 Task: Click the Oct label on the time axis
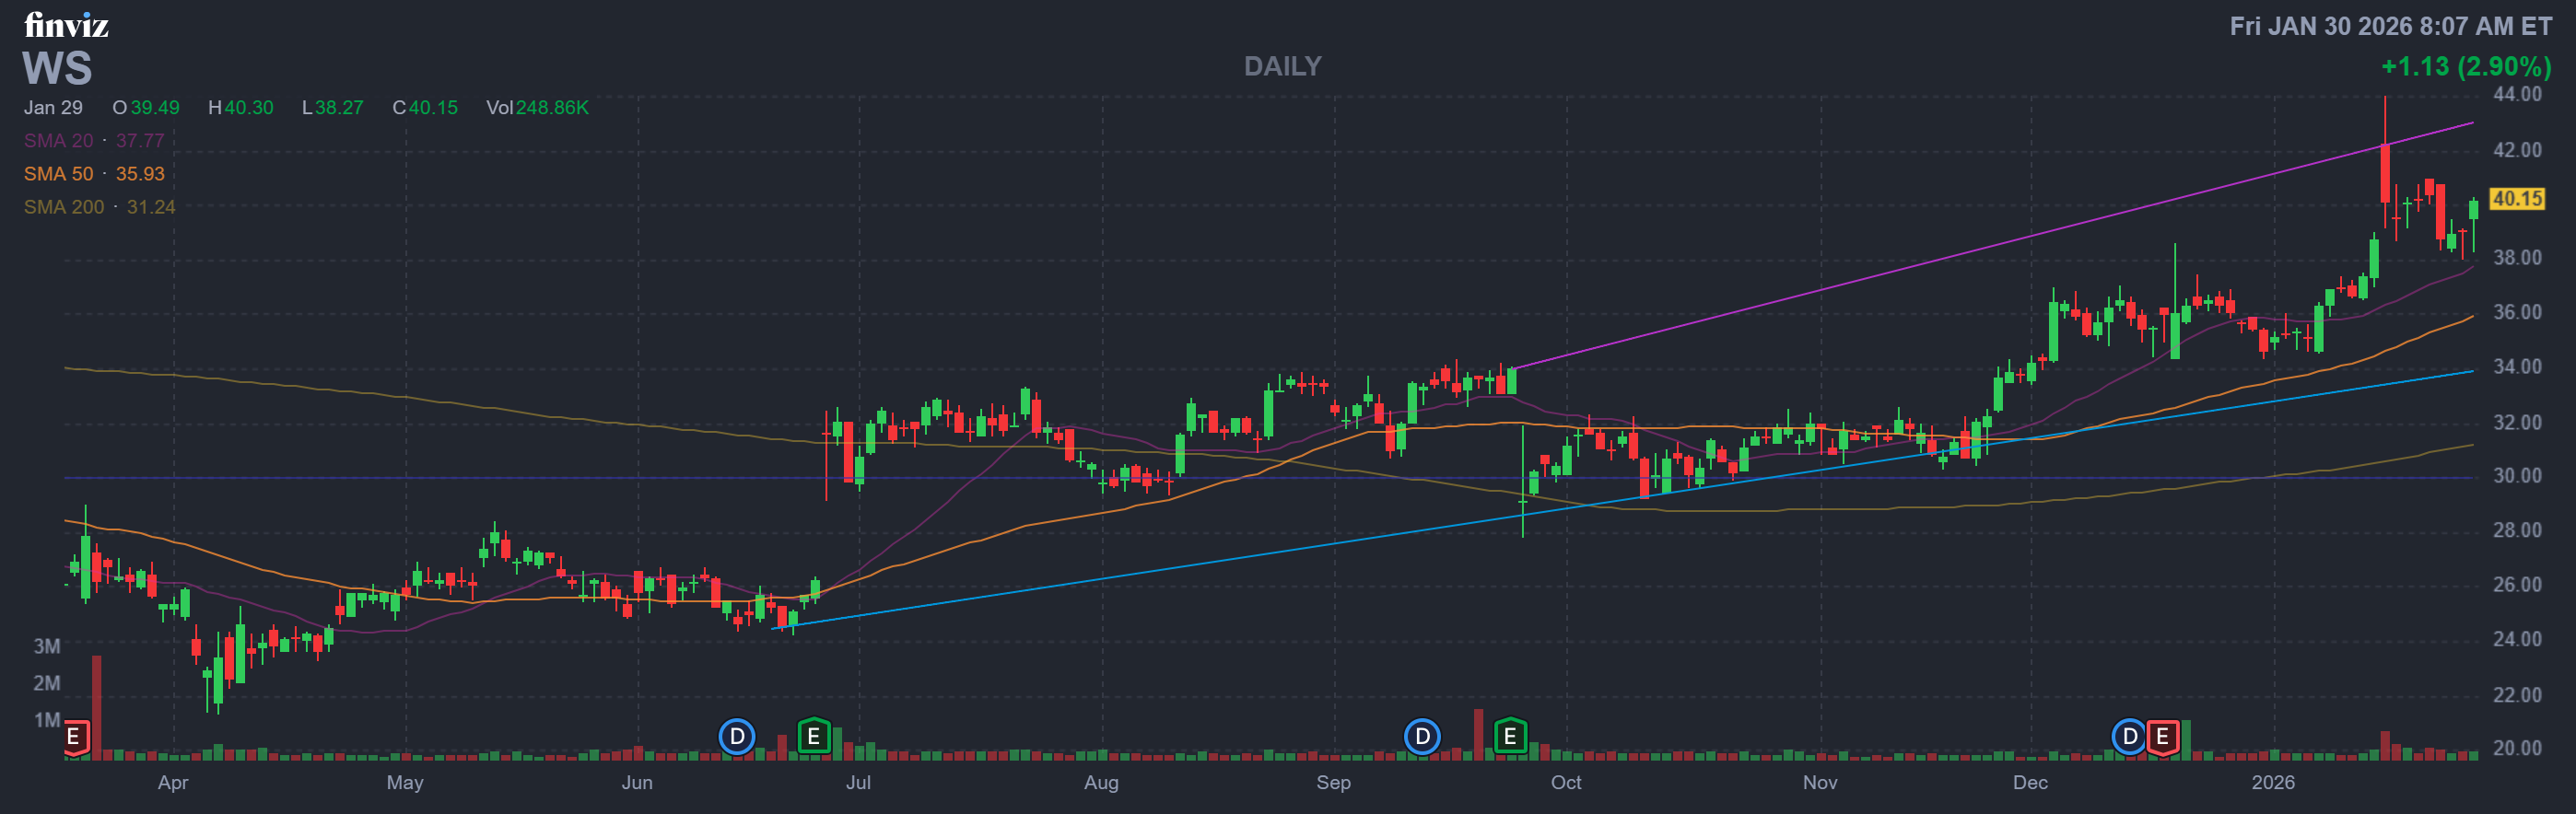[x=1565, y=782]
